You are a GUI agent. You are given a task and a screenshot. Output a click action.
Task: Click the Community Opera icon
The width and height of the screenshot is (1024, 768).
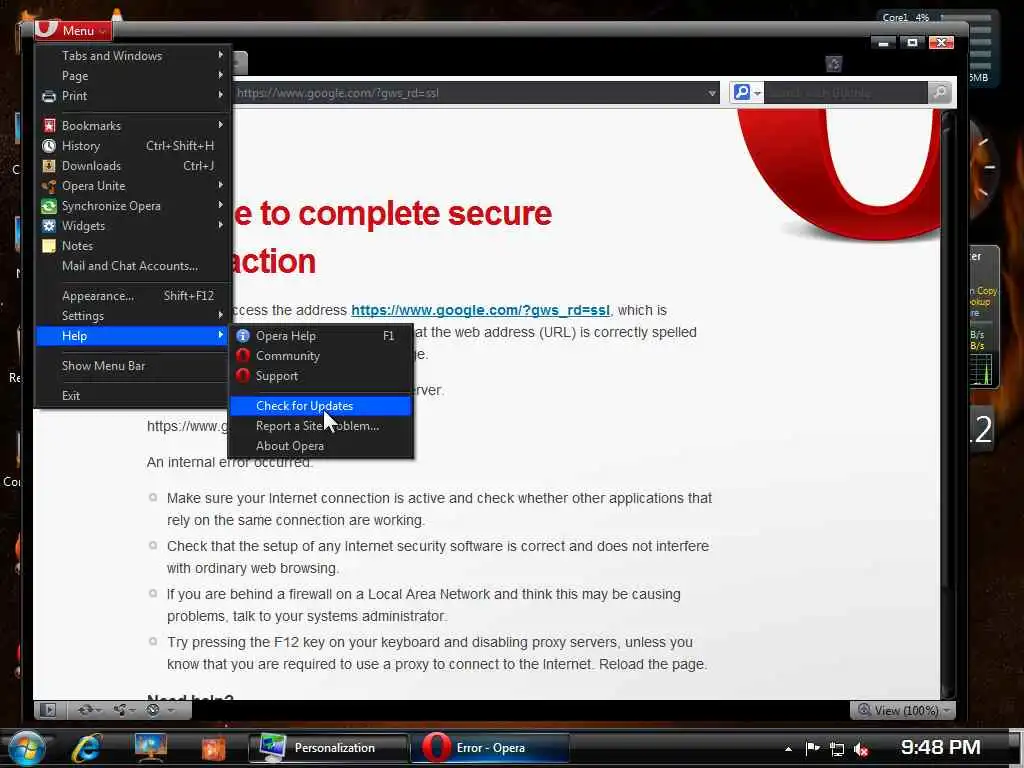point(243,356)
